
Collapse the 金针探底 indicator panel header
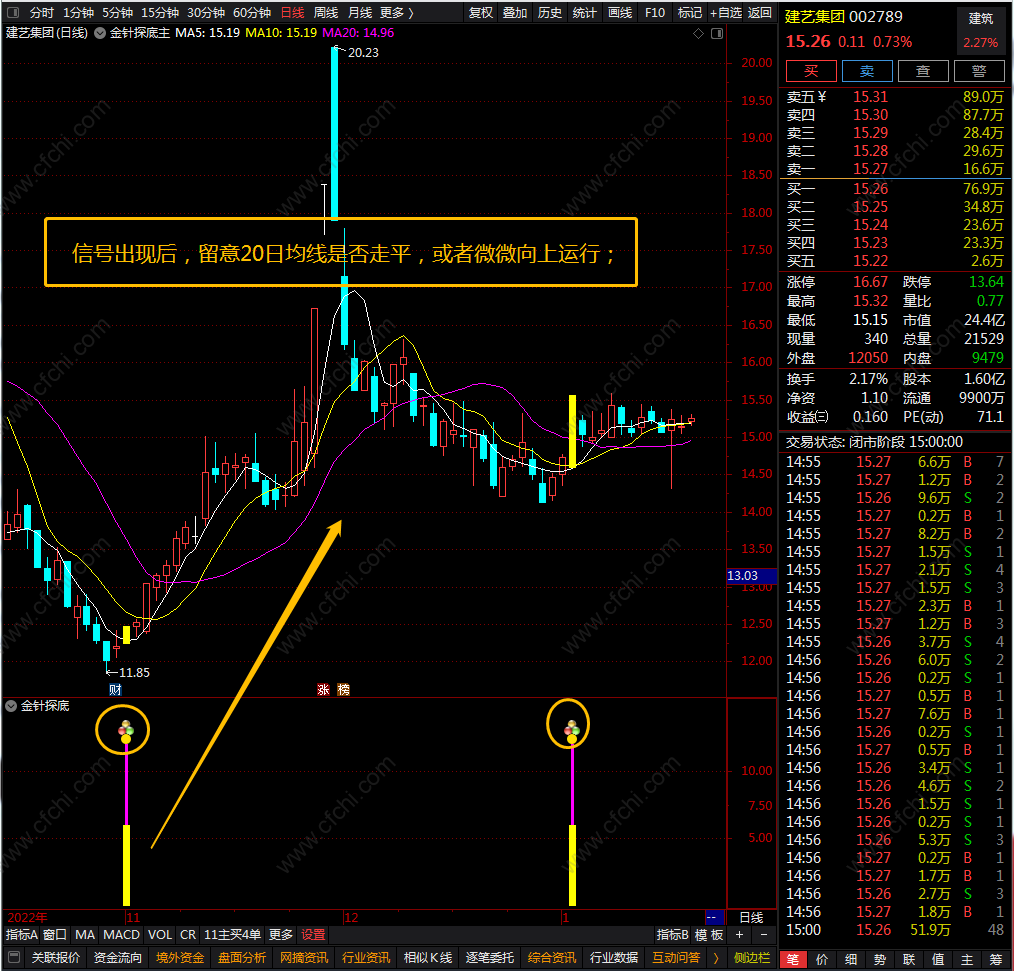[x=11, y=706]
